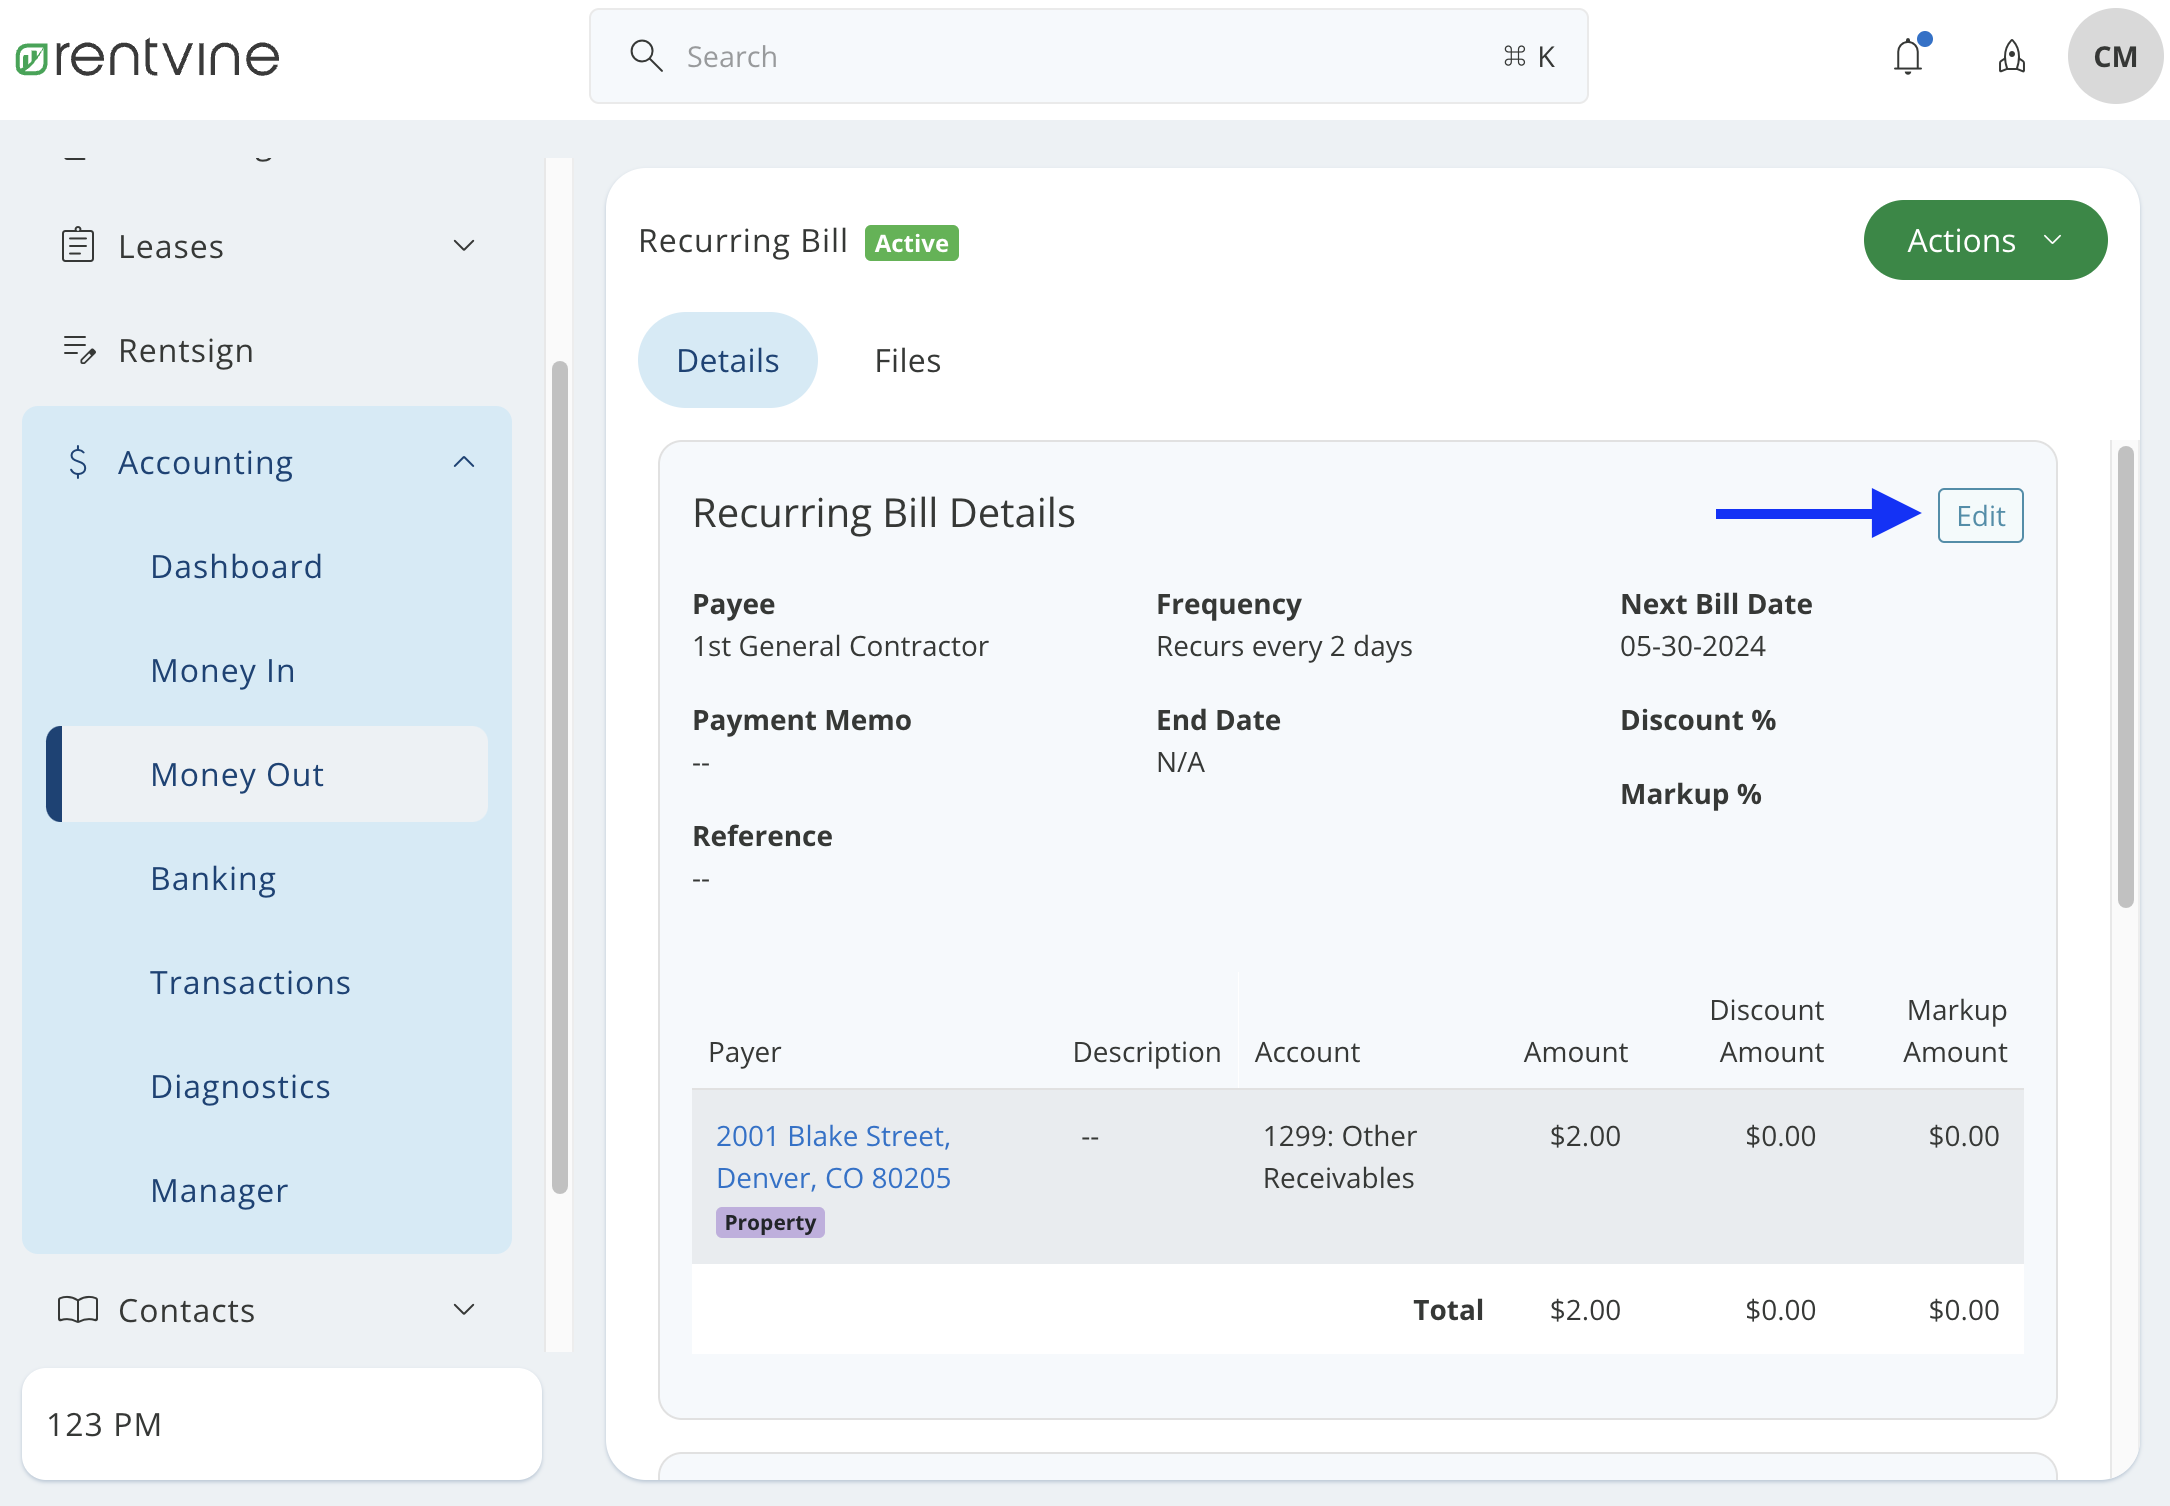Open the Actions dropdown
The image size is (2170, 1506).
(1985, 240)
